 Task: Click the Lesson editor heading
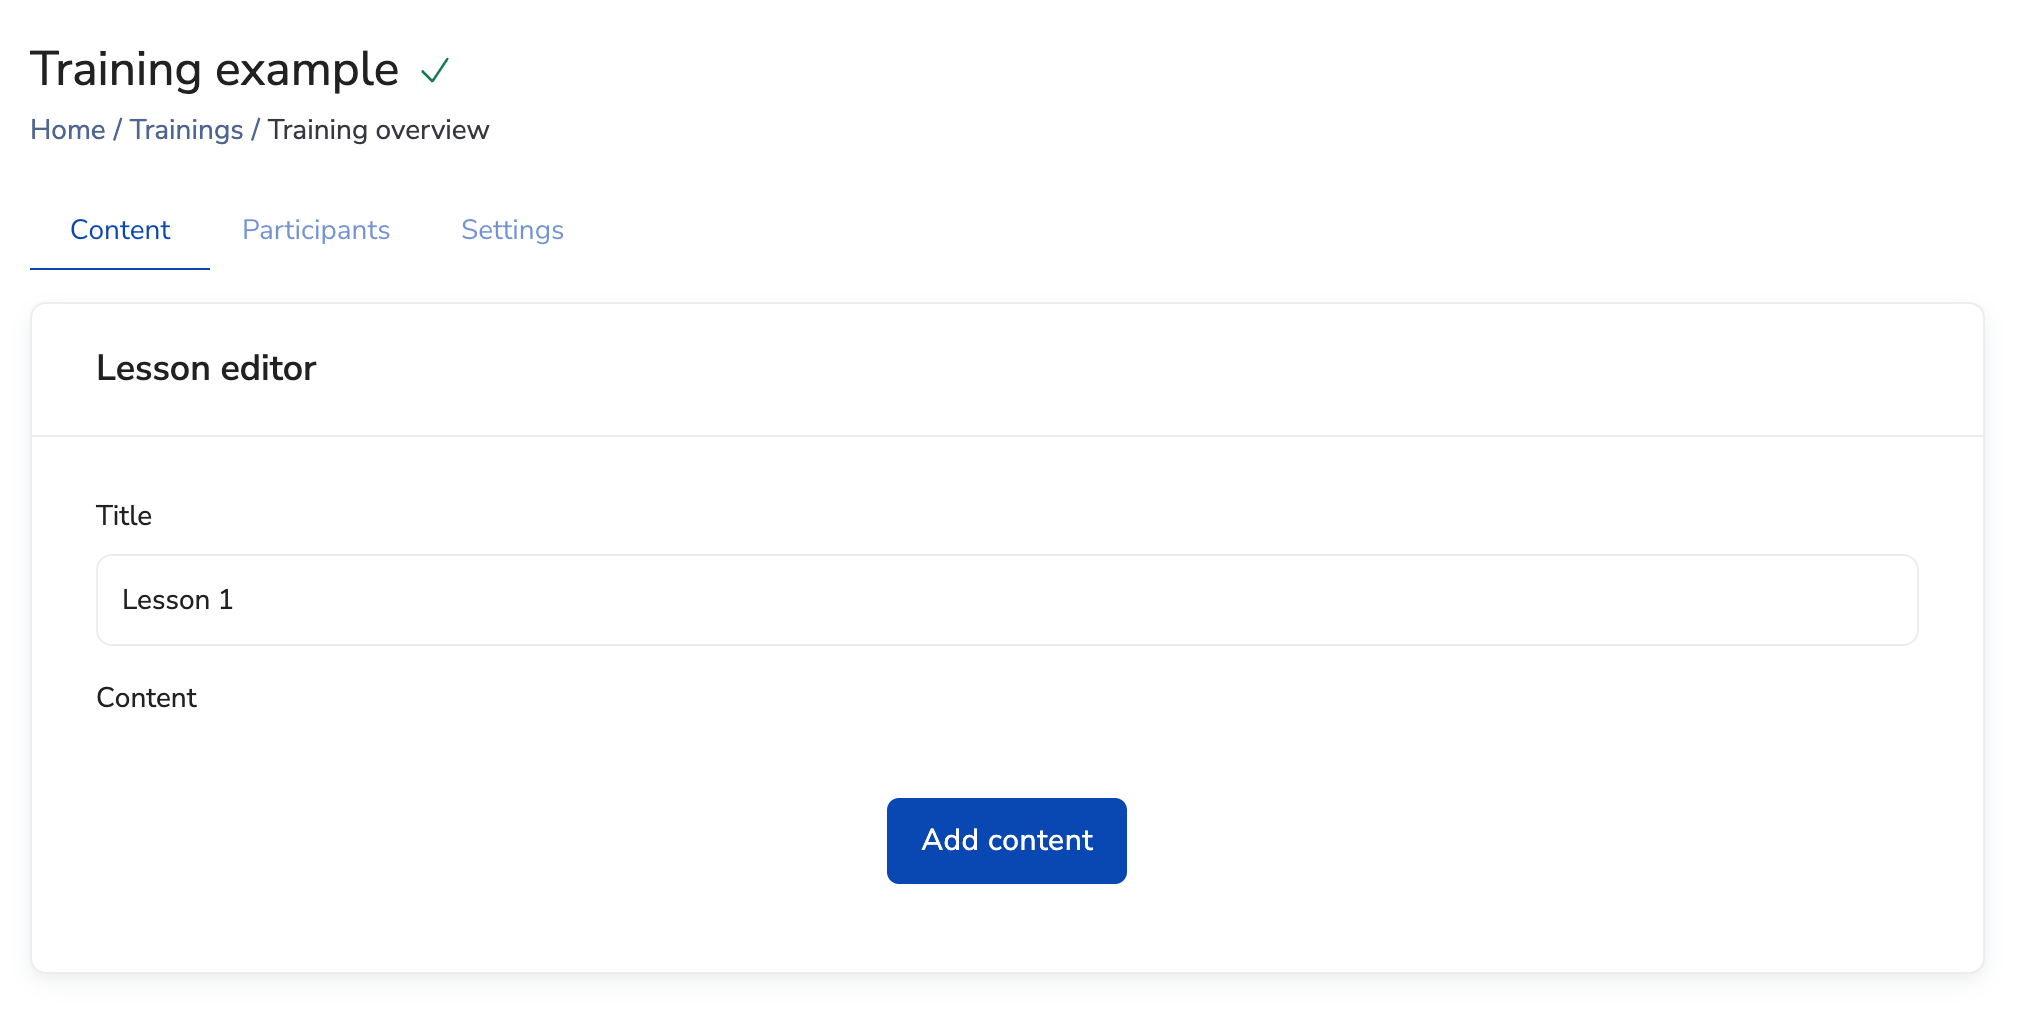point(206,368)
